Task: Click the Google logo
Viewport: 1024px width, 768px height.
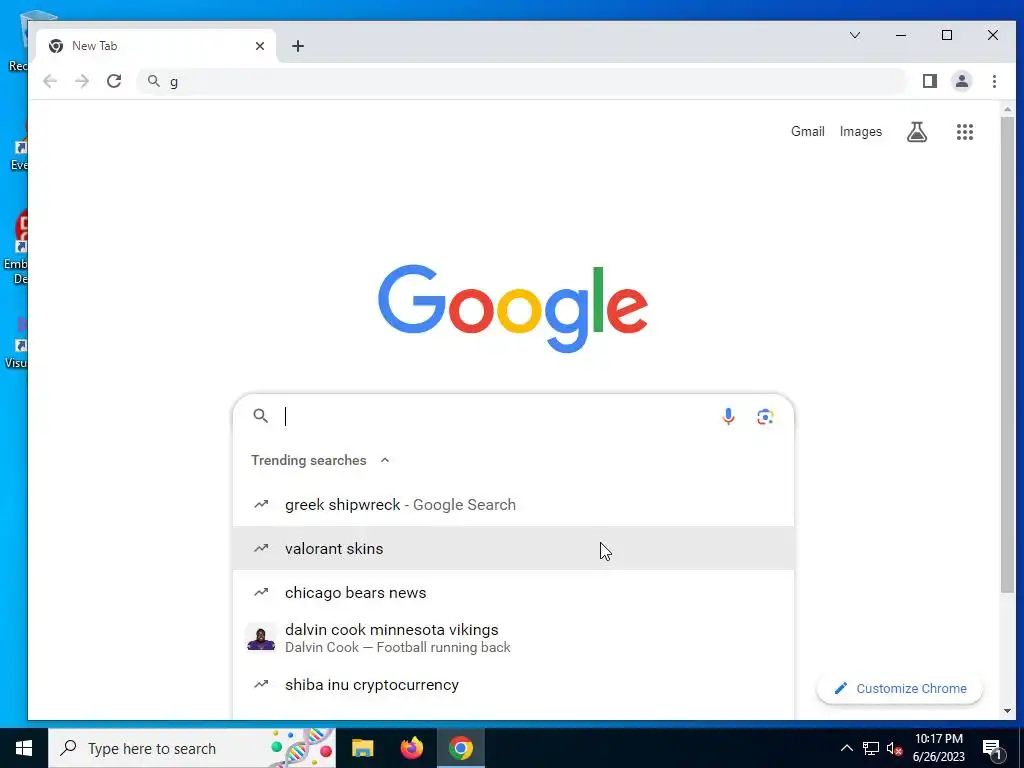Action: (x=513, y=308)
